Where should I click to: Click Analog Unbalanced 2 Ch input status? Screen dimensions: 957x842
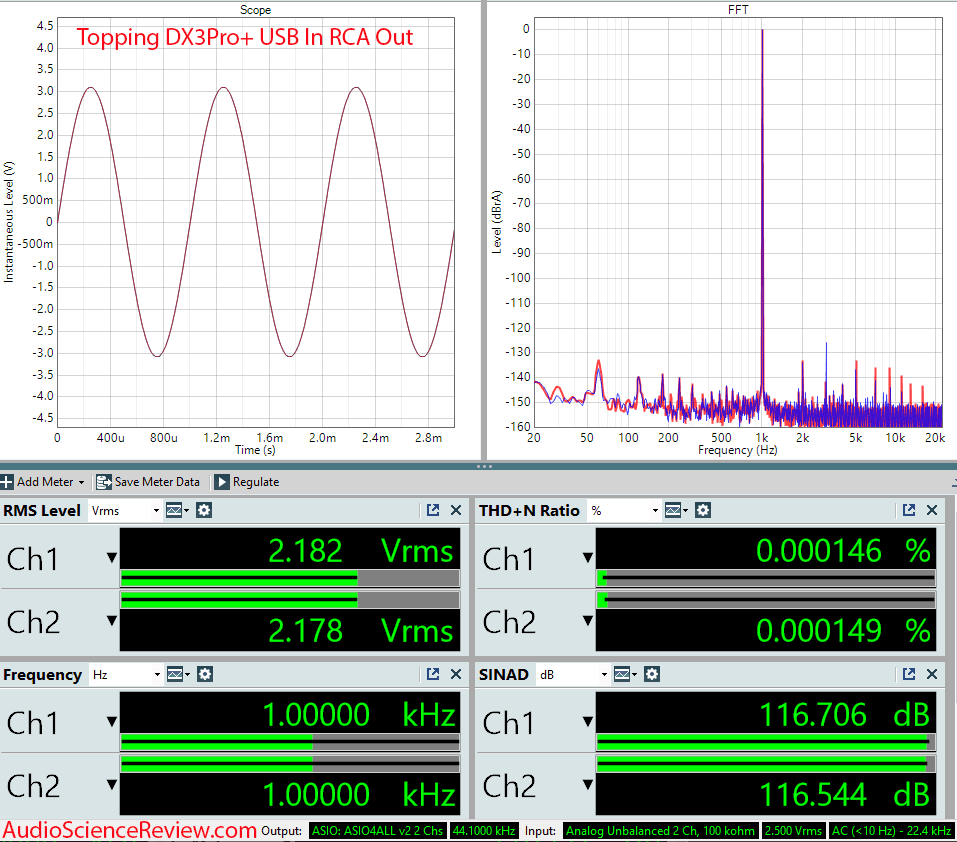660,831
